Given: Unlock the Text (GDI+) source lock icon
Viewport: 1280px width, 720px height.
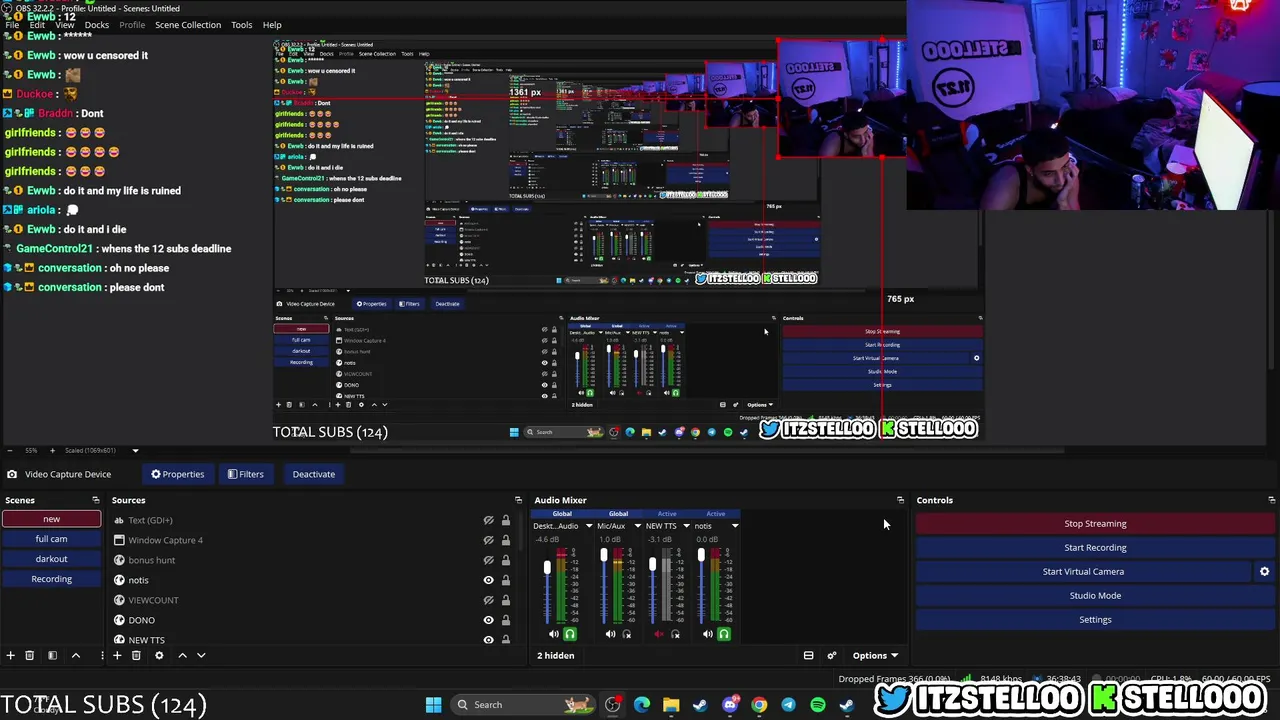Looking at the screenshot, I should 506,520.
